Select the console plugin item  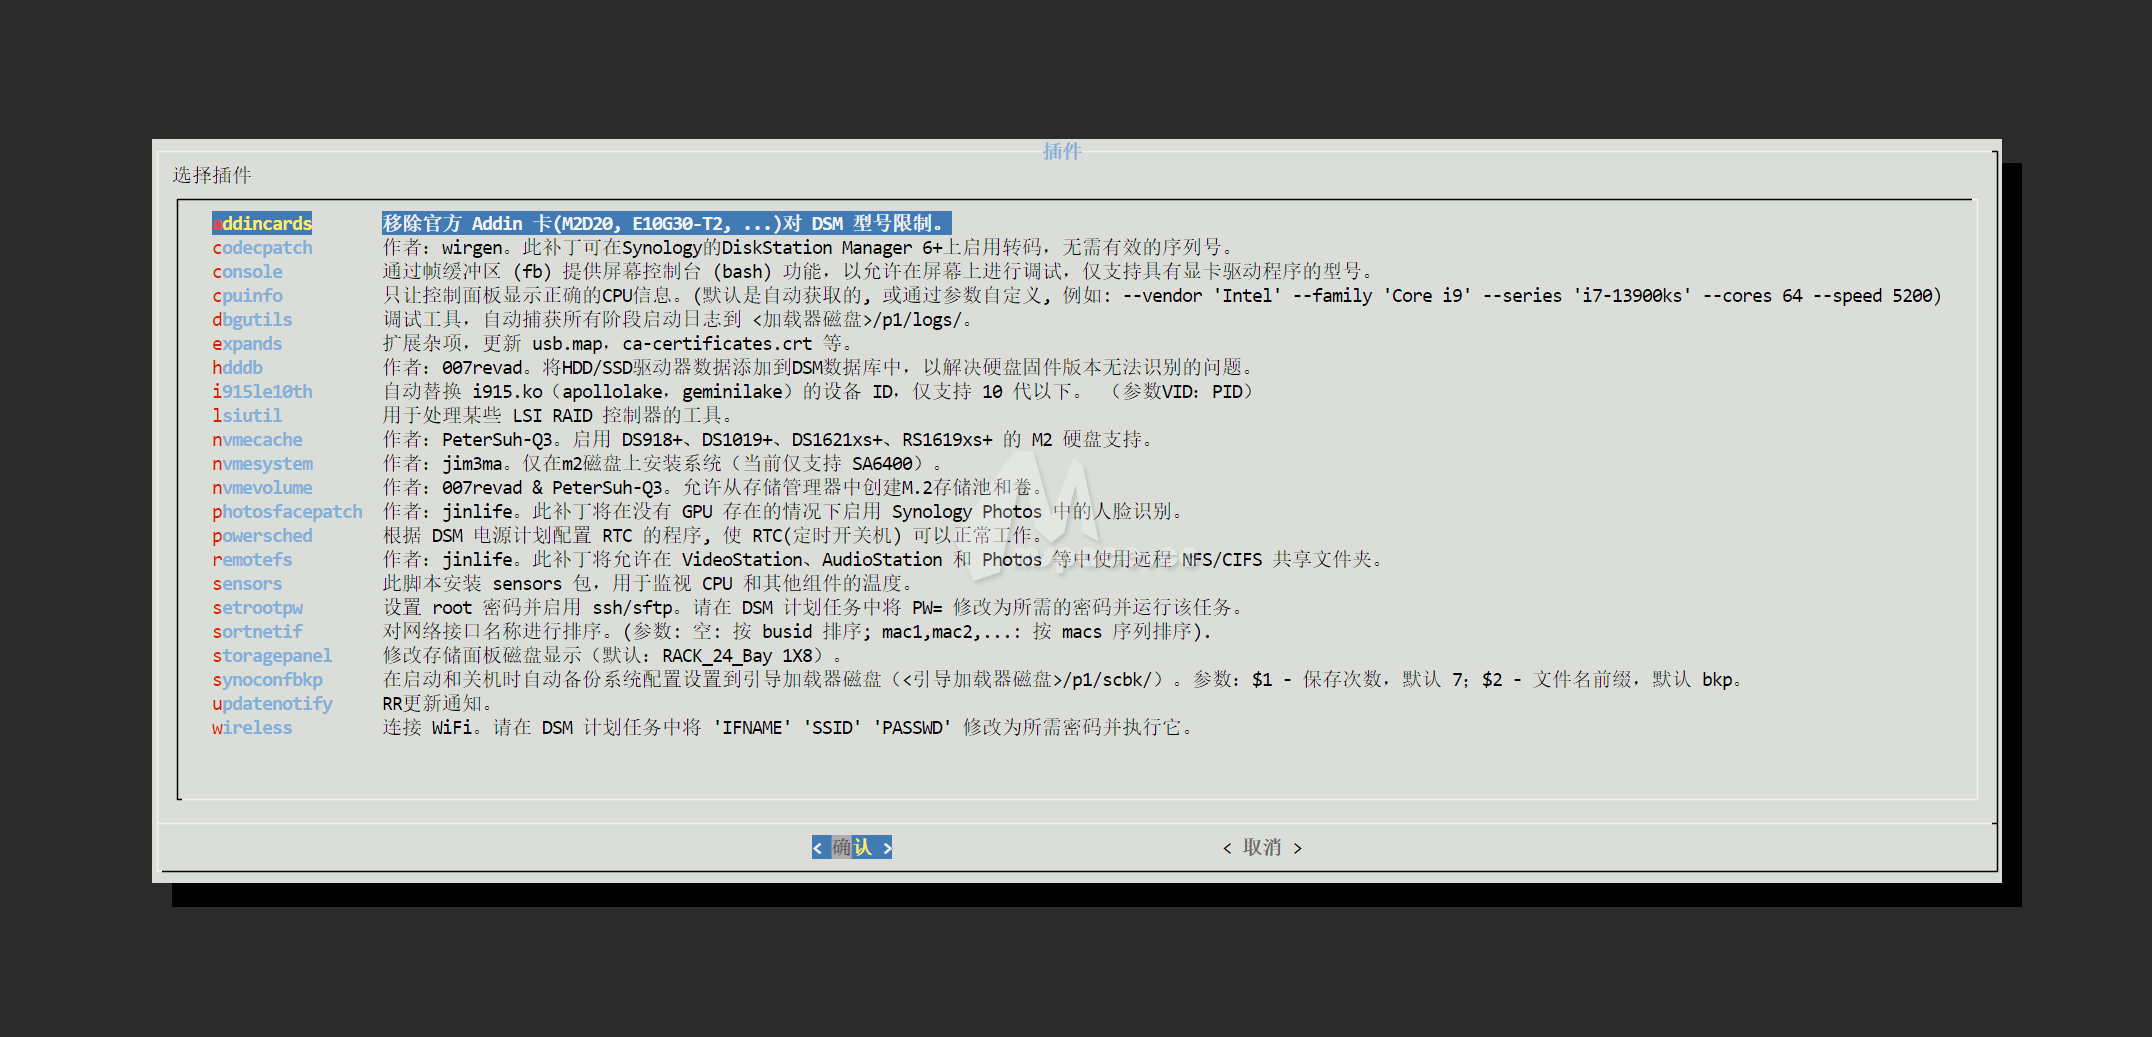[247, 271]
